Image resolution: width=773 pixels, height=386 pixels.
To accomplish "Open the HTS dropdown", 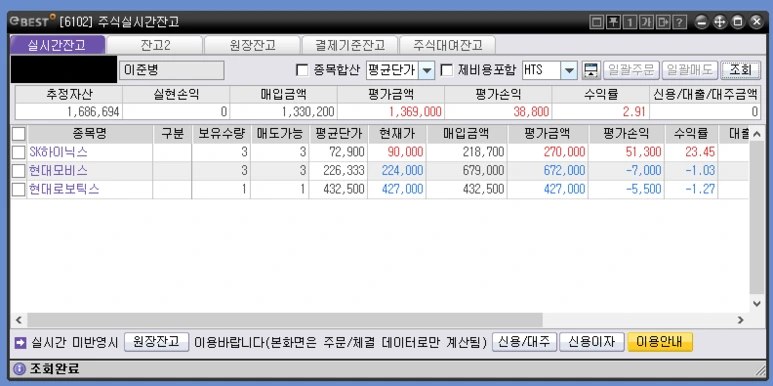I will pos(569,70).
